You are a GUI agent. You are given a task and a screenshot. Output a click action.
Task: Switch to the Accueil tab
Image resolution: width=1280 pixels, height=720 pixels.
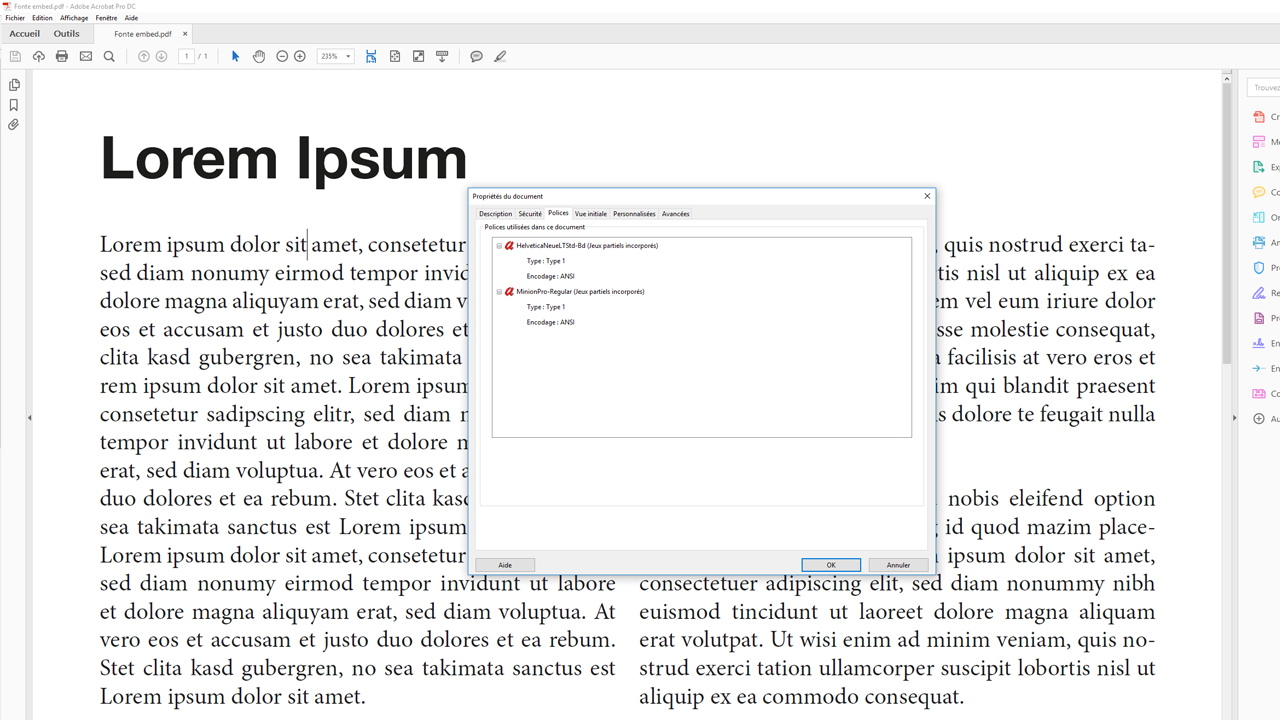25,34
